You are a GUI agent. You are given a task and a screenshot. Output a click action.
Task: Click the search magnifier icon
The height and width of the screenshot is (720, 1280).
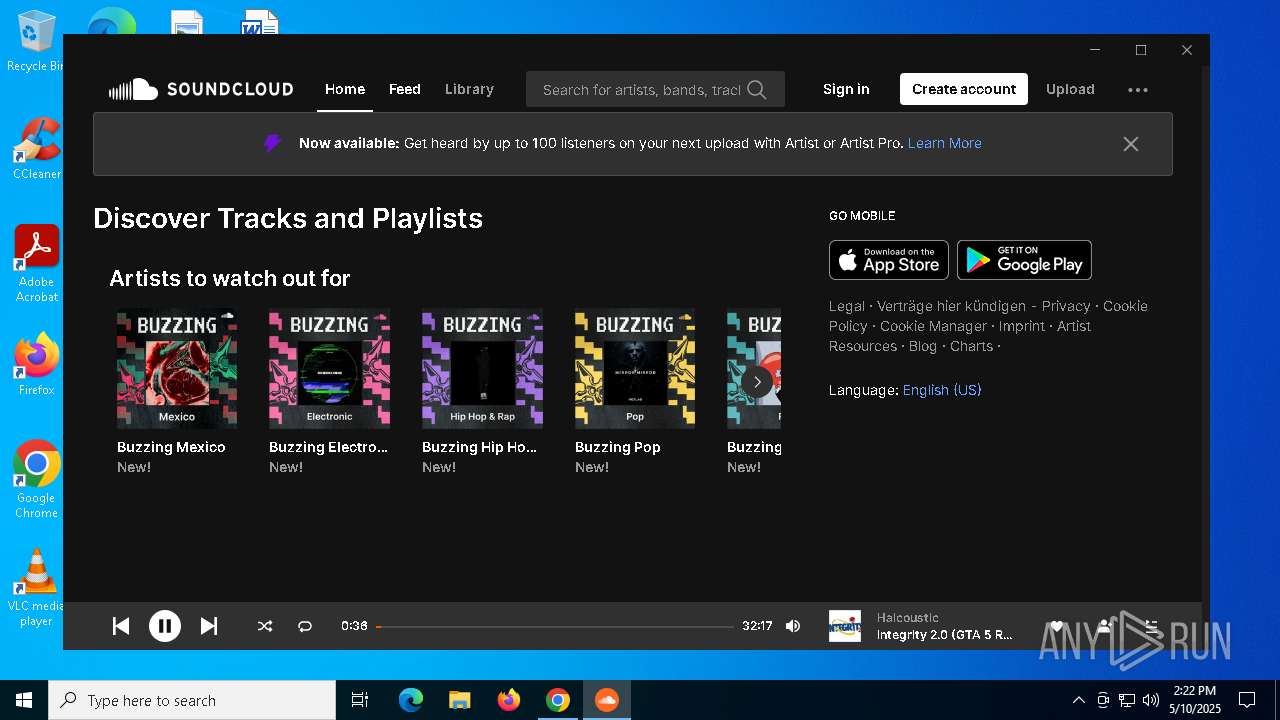(757, 90)
